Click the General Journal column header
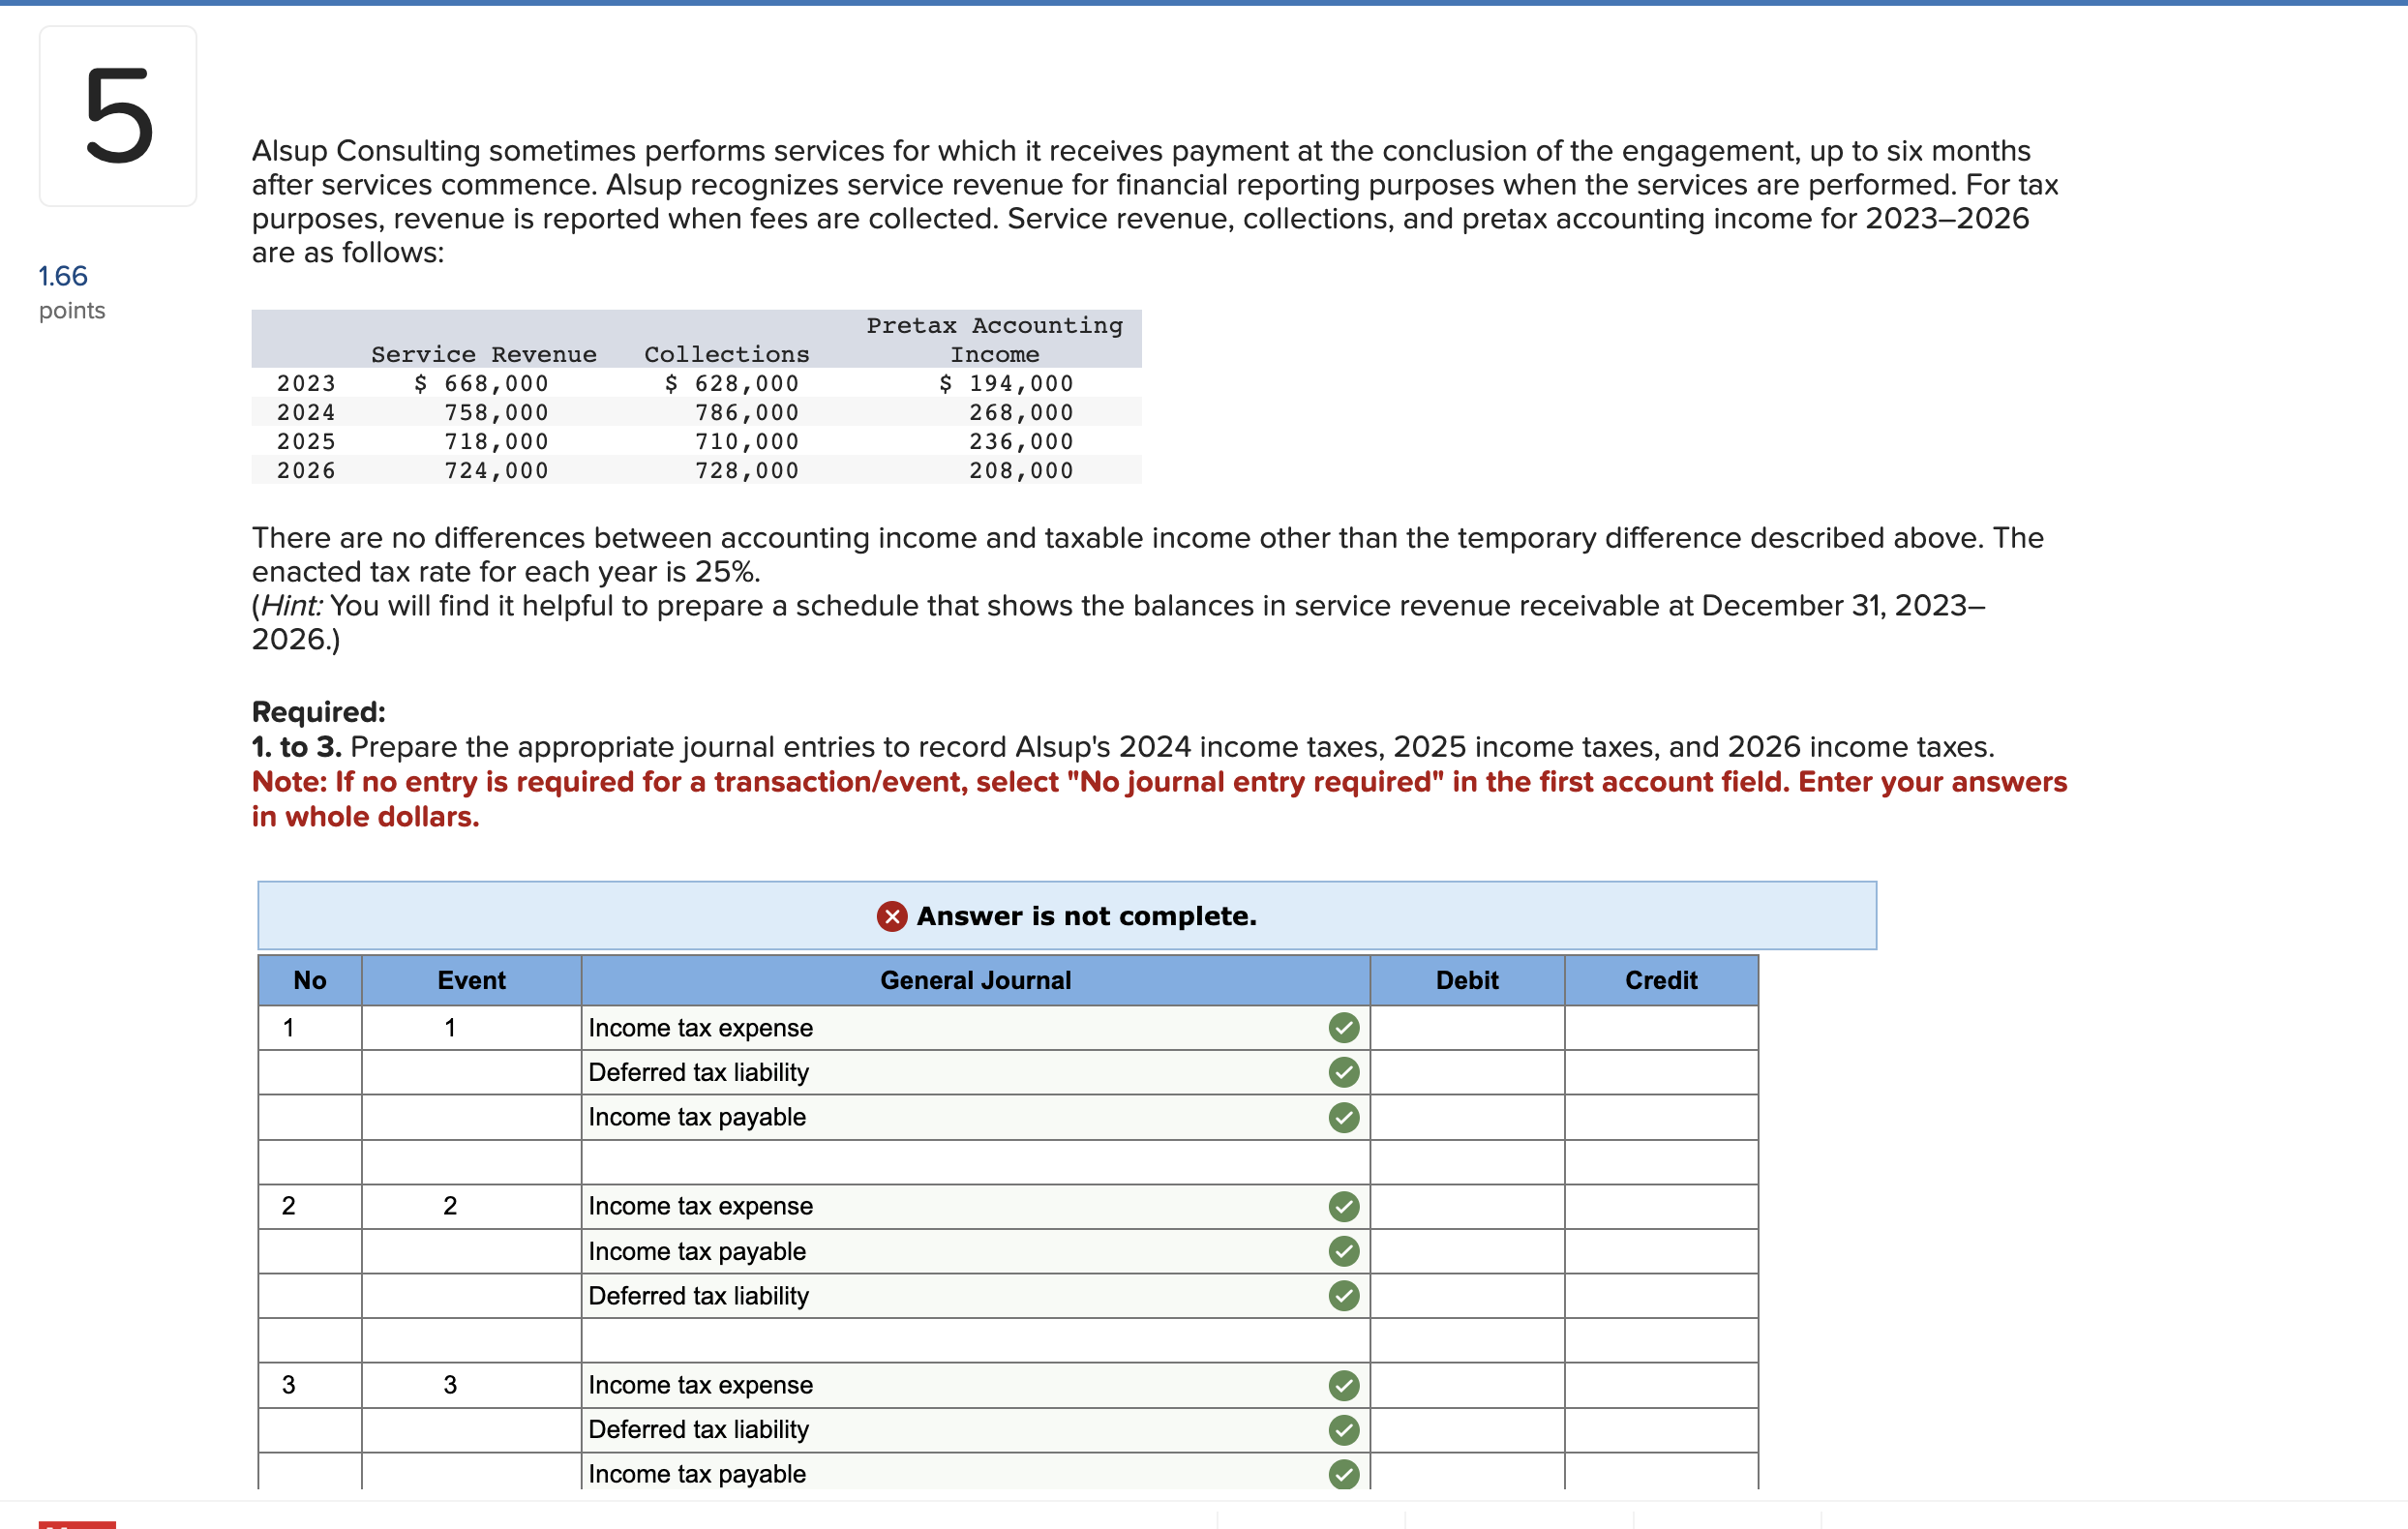Image resolution: width=2408 pixels, height=1529 pixels. tap(974, 980)
